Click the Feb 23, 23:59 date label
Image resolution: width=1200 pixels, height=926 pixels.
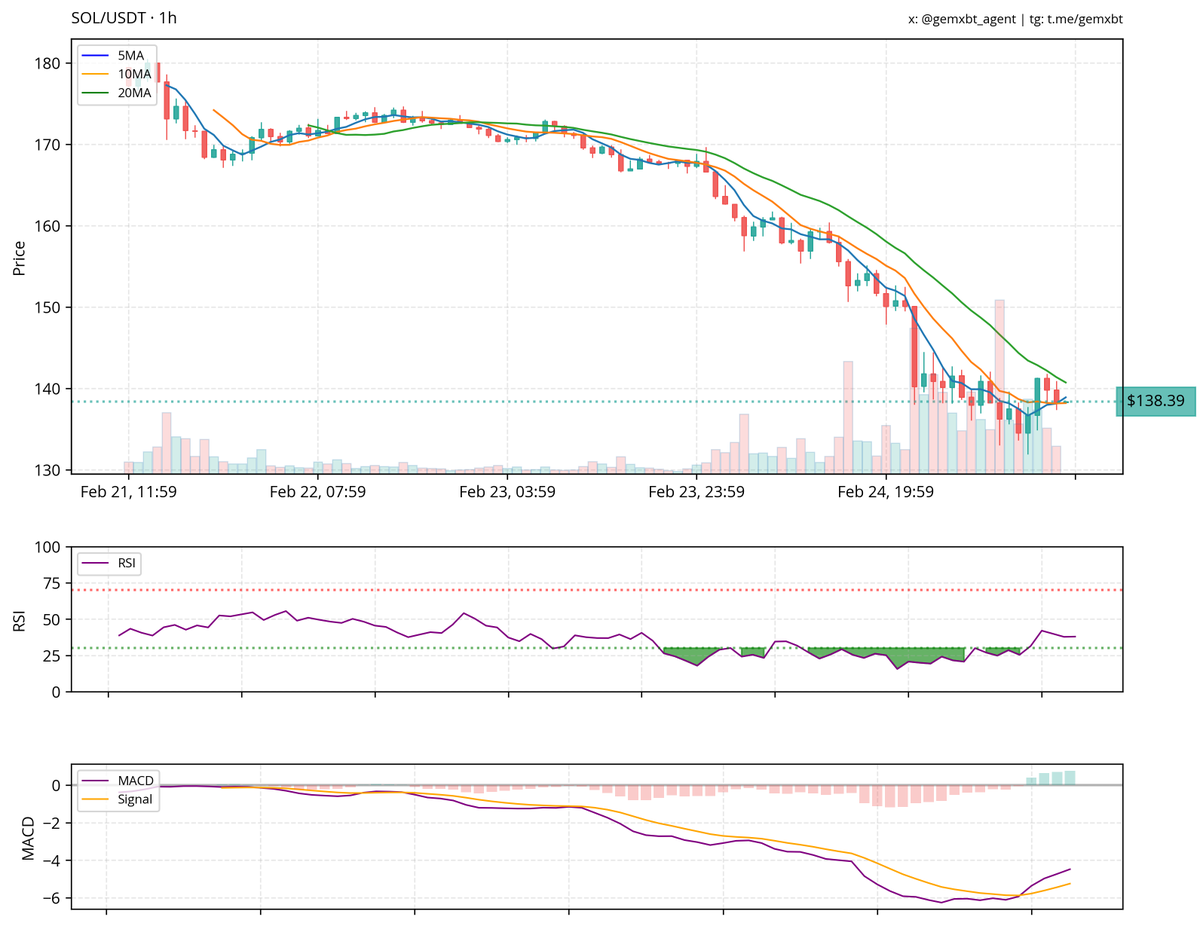(696, 492)
